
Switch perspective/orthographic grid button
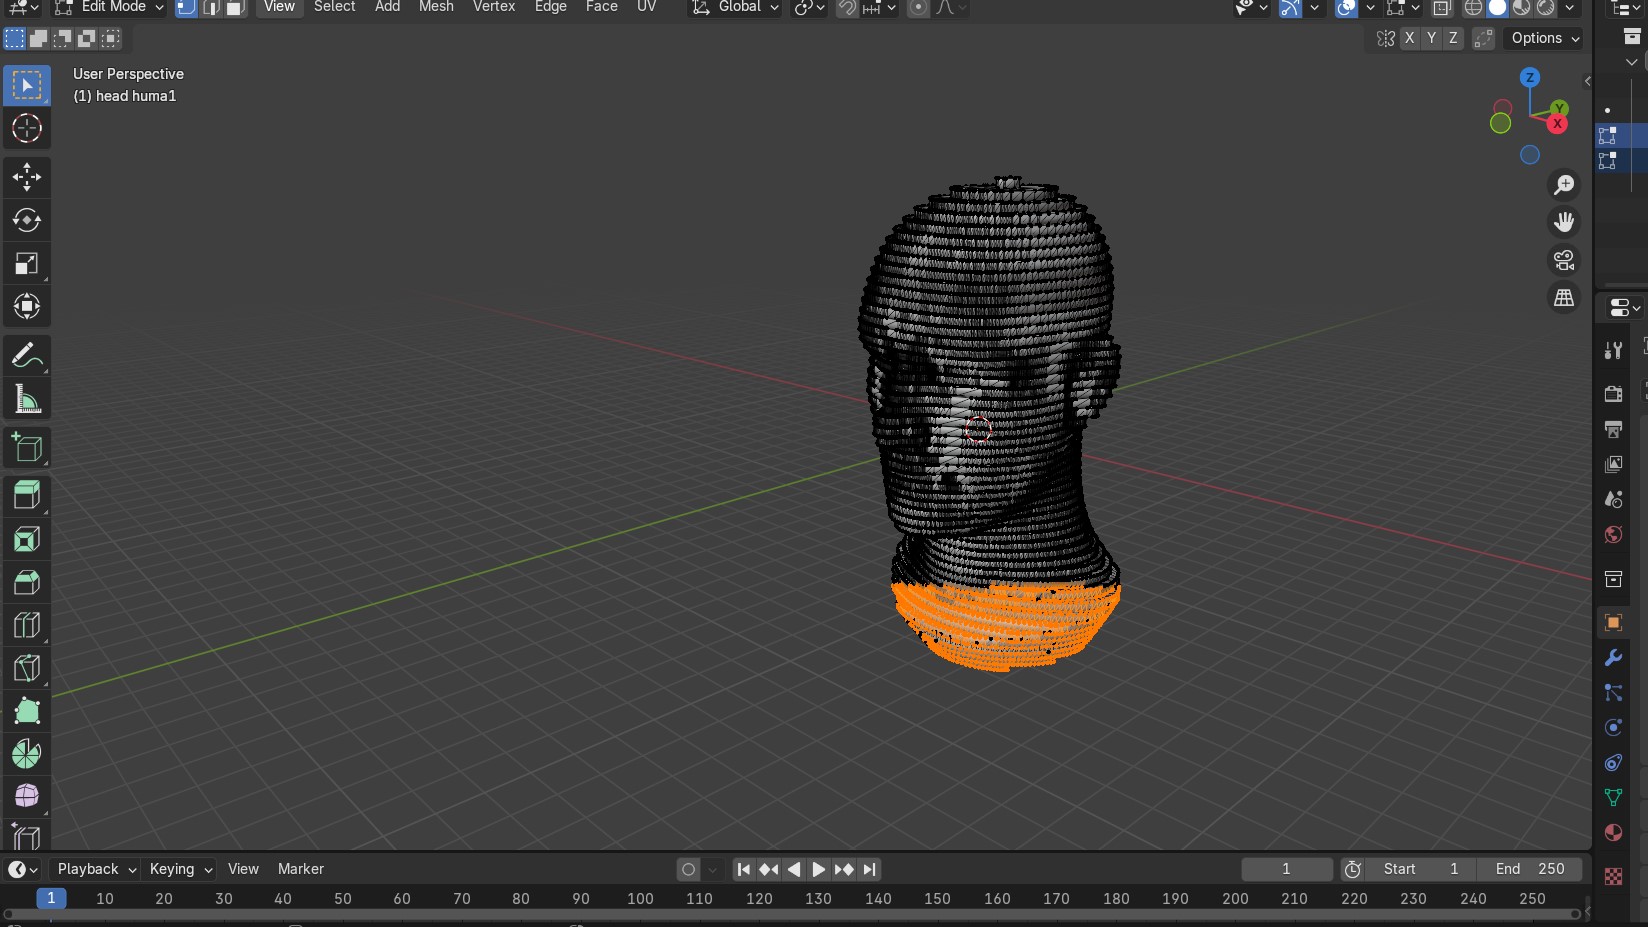click(1564, 297)
